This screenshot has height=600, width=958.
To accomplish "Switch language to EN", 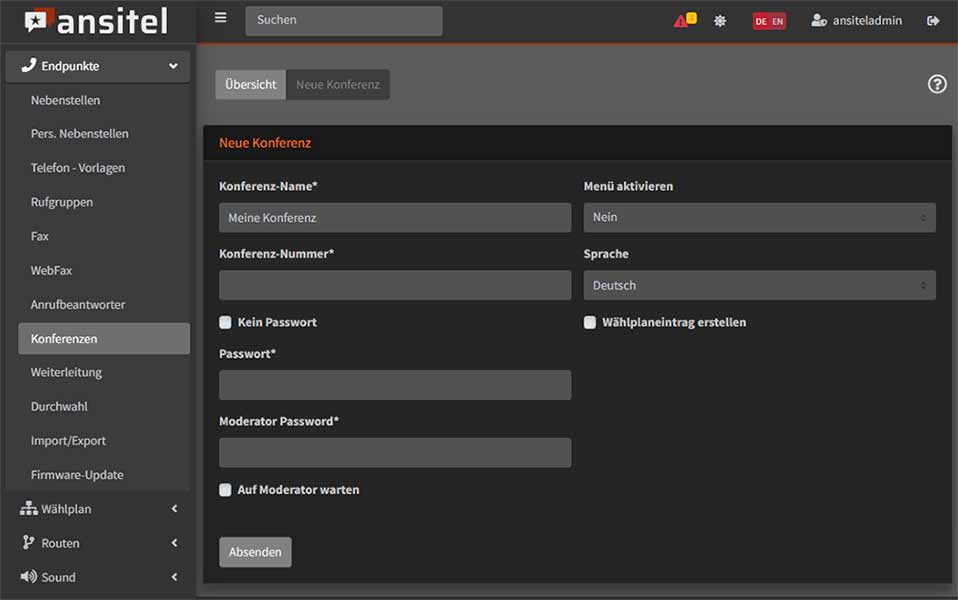I will pyautogui.click(x=778, y=21).
